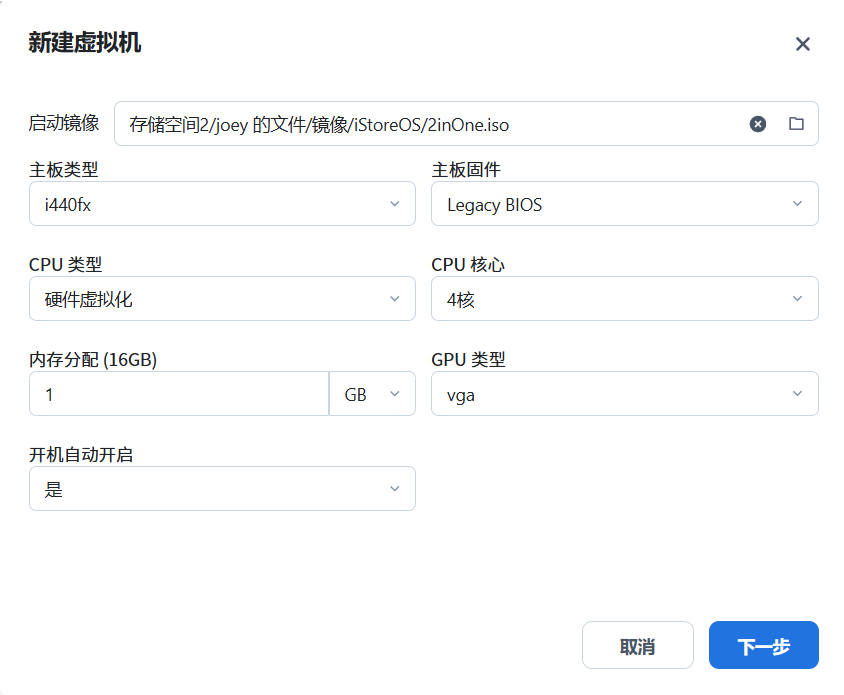Viewport: 844px width, 695px height.
Task: Click the 启动镜像 label
Action: 64,123
